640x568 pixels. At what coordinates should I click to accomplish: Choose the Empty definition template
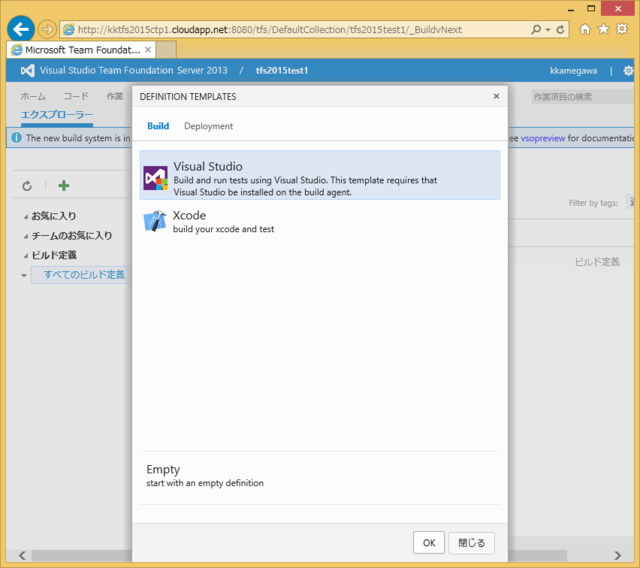pyautogui.click(x=320, y=478)
